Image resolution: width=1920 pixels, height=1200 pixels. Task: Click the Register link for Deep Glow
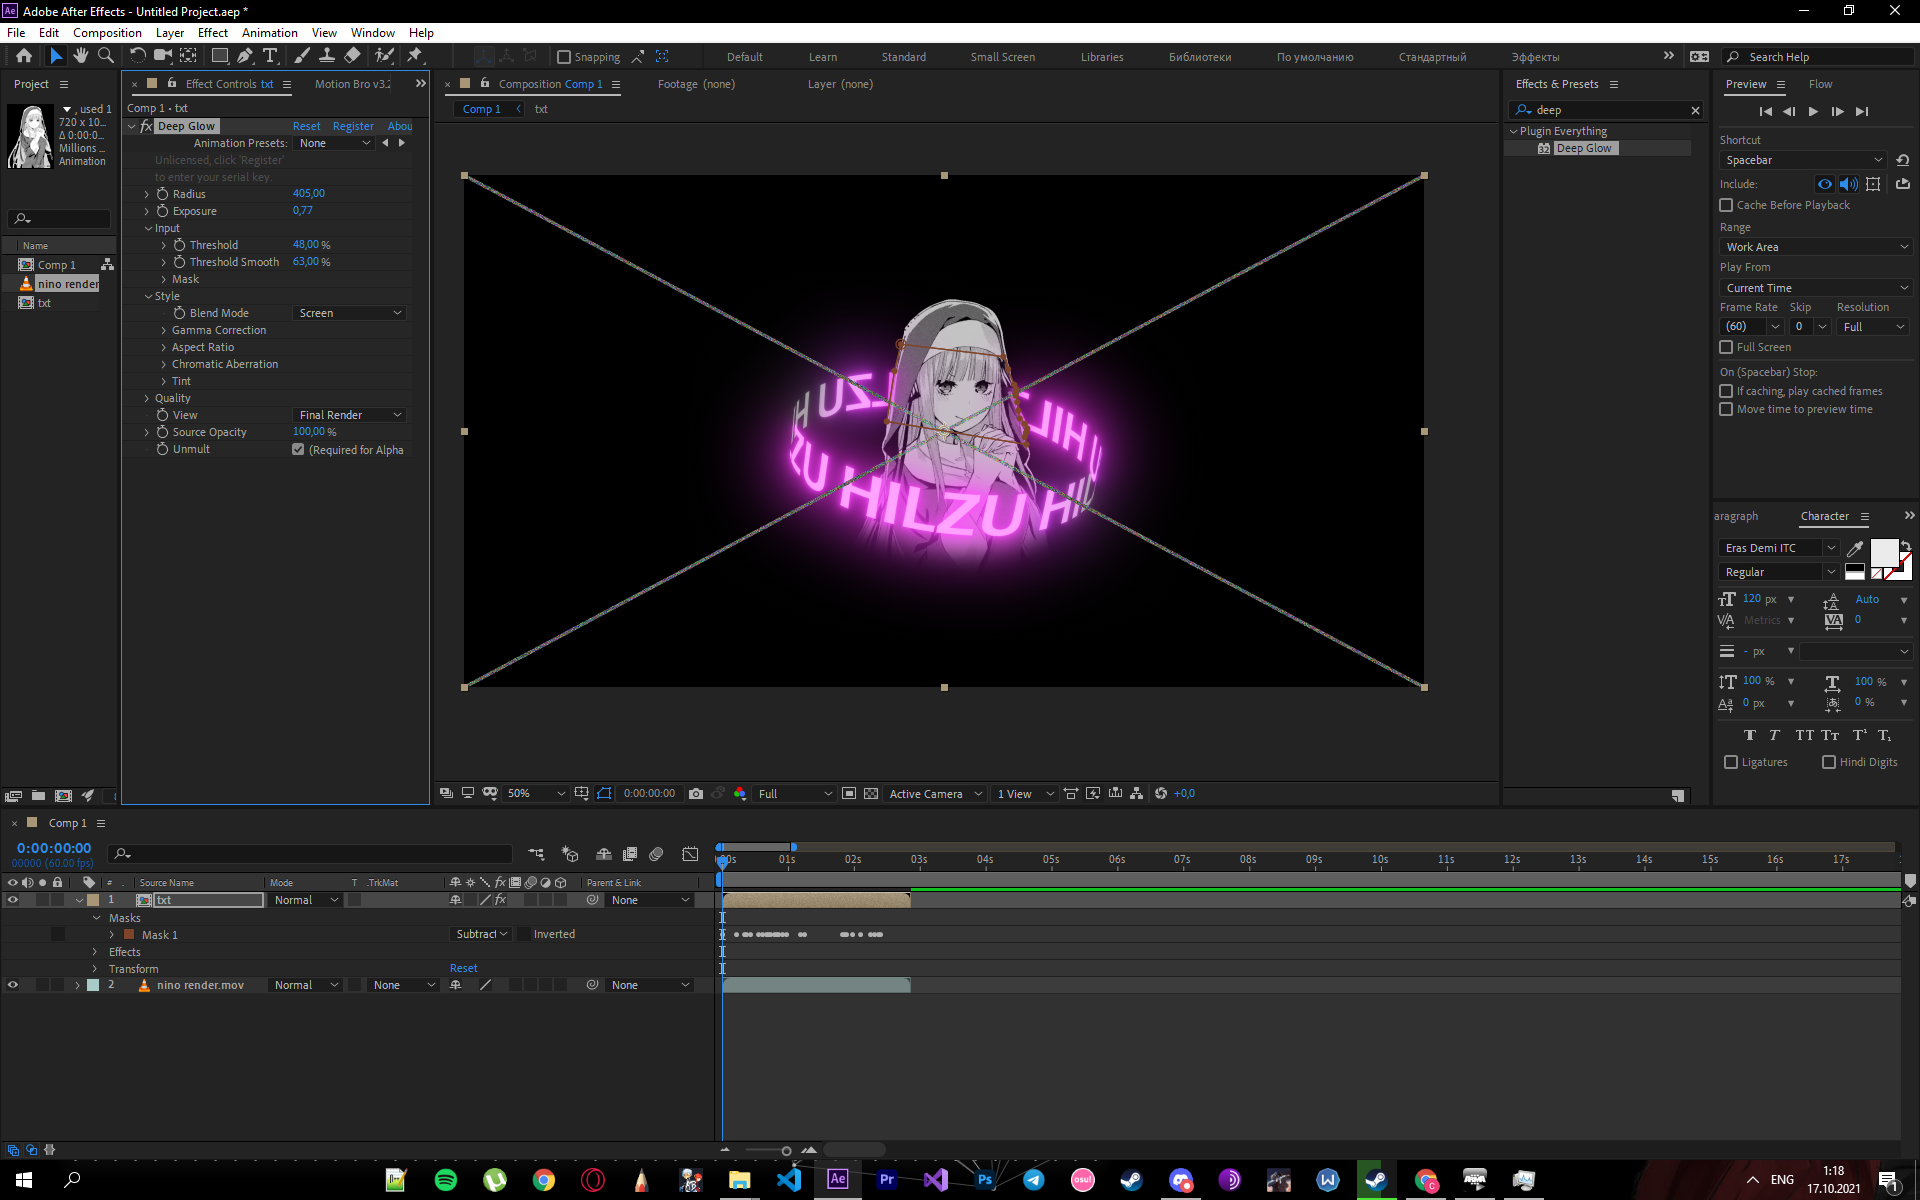353,126
